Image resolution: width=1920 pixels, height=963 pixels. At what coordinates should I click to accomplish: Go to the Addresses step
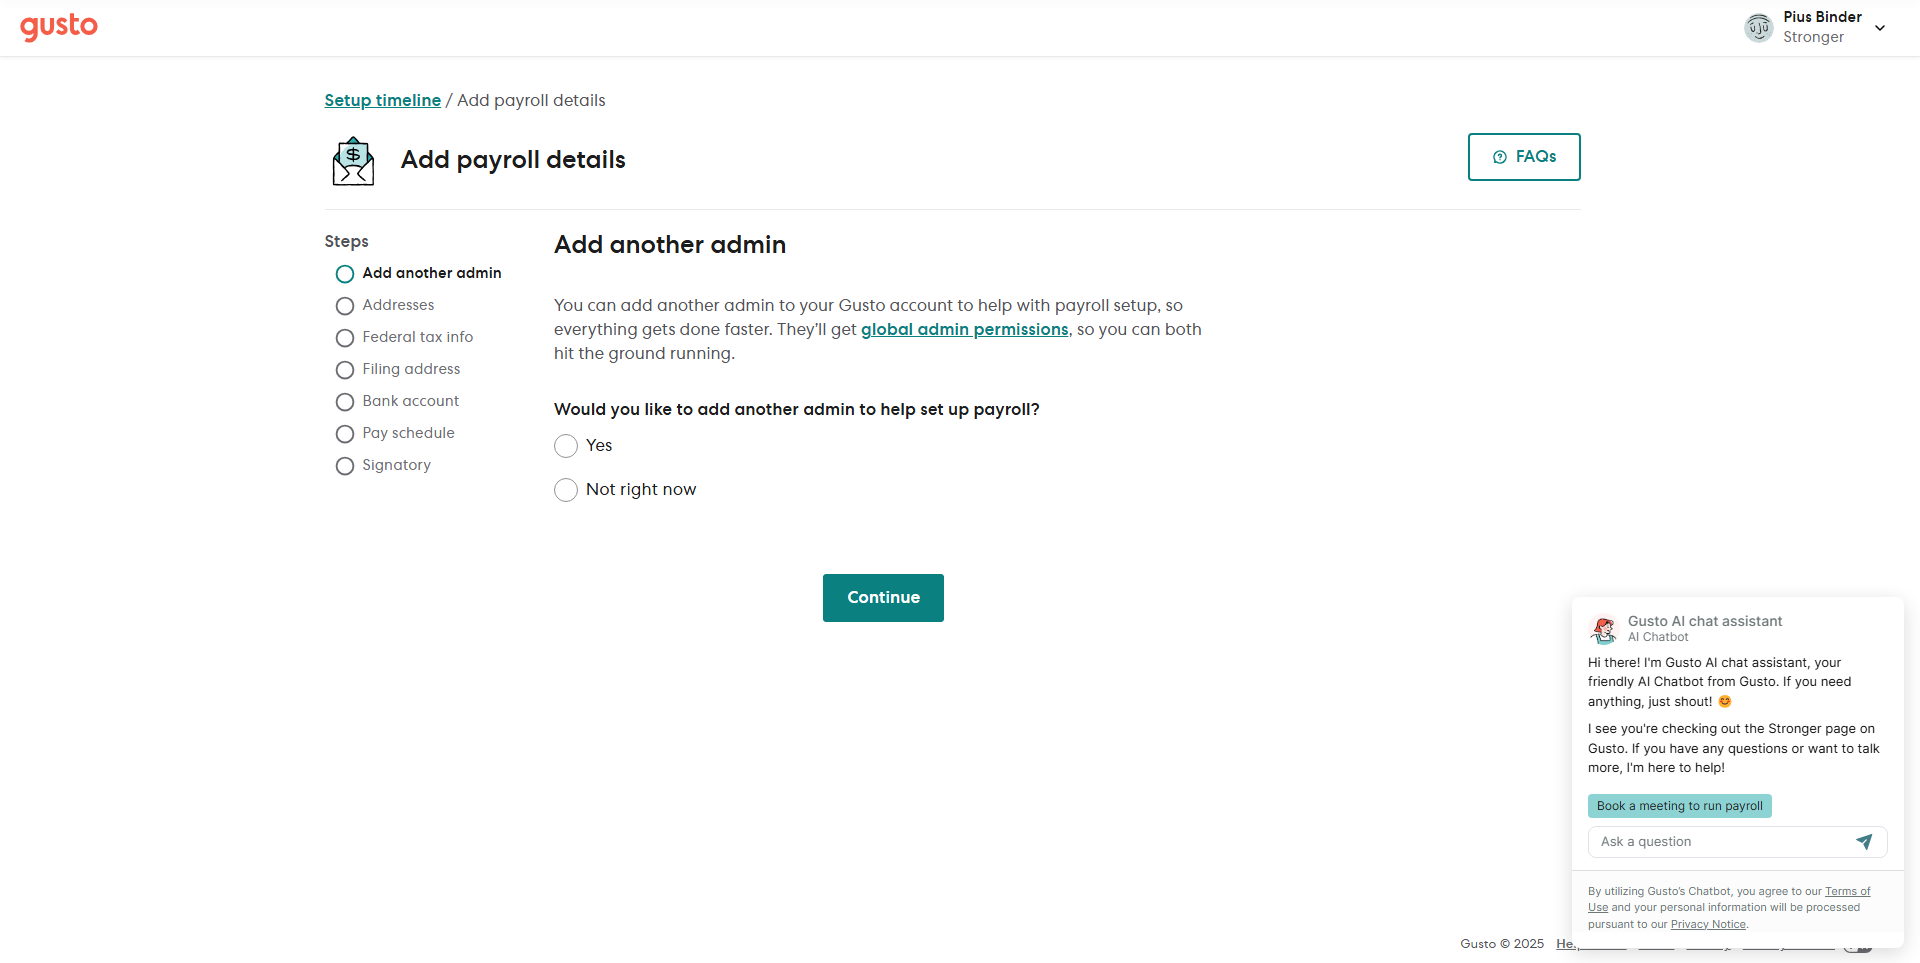tap(398, 305)
